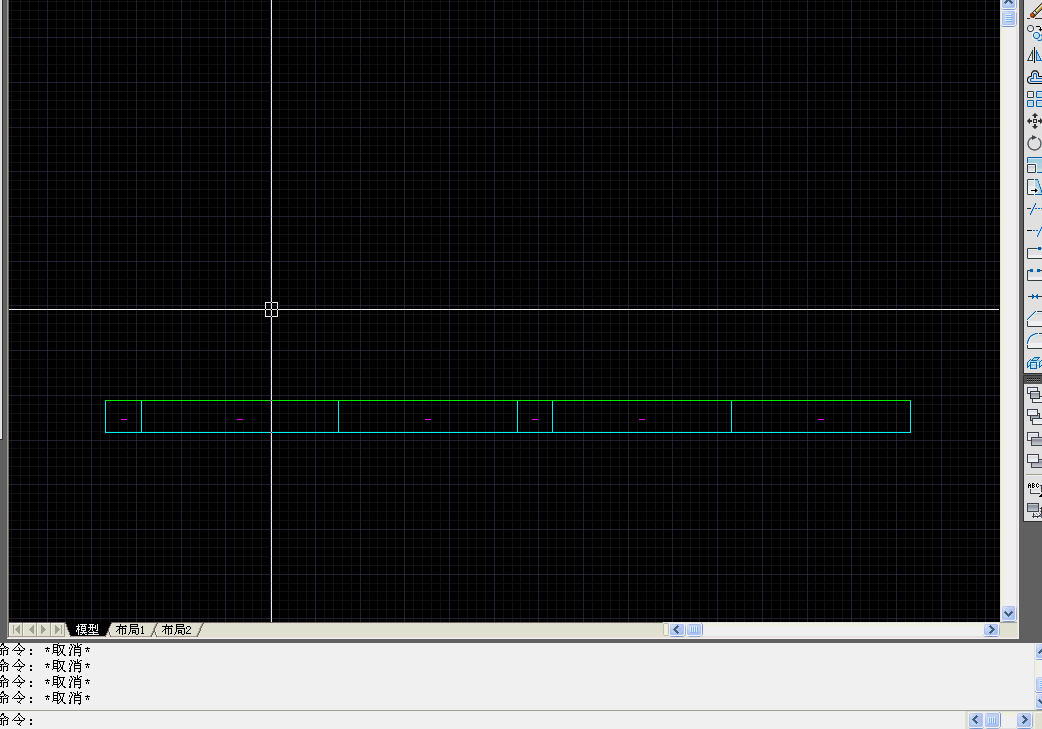
Task: Jump to first layout tab arrow
Action: (17, 630)
